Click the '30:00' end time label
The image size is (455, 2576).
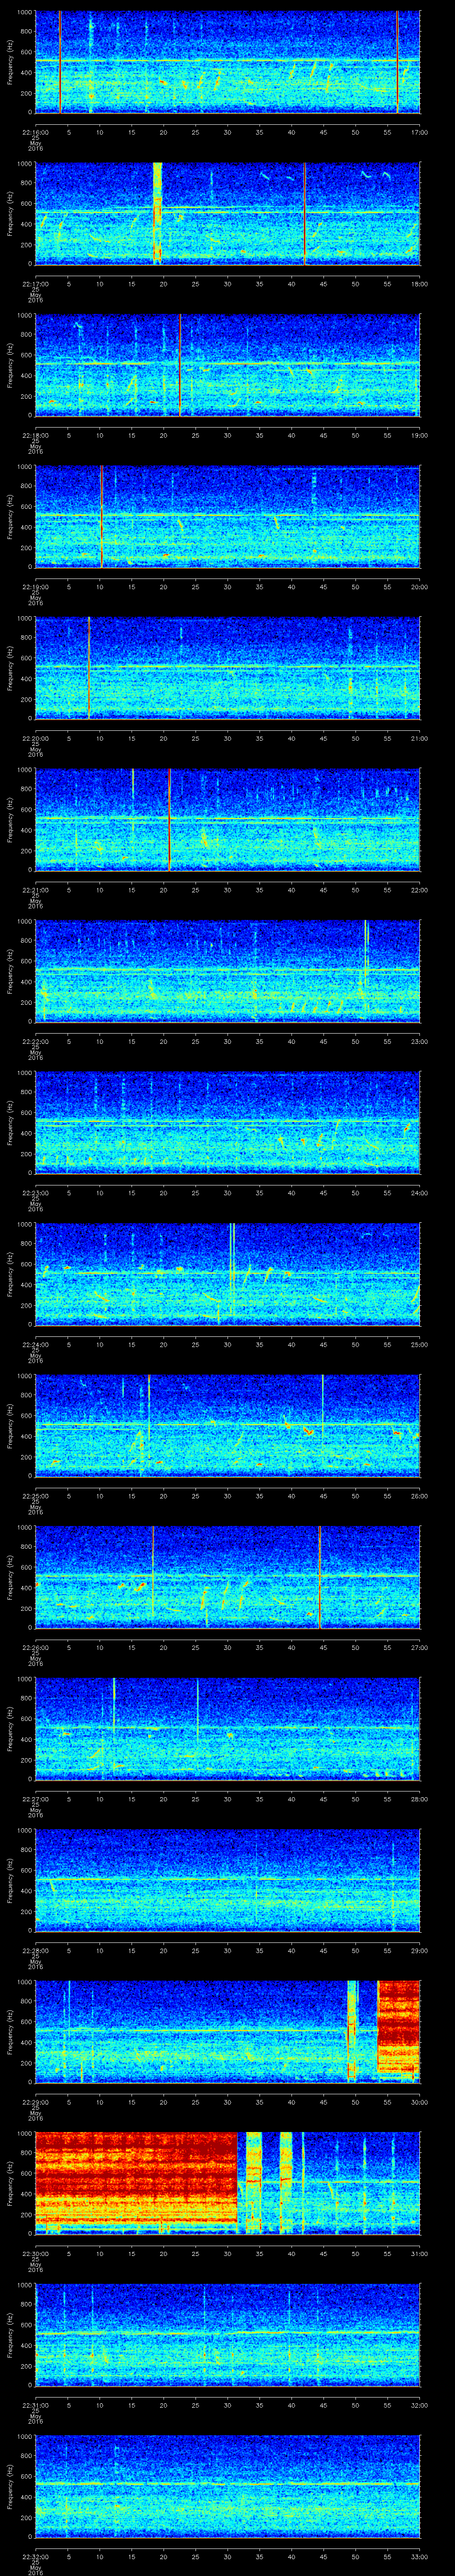tap(419, 2101)
